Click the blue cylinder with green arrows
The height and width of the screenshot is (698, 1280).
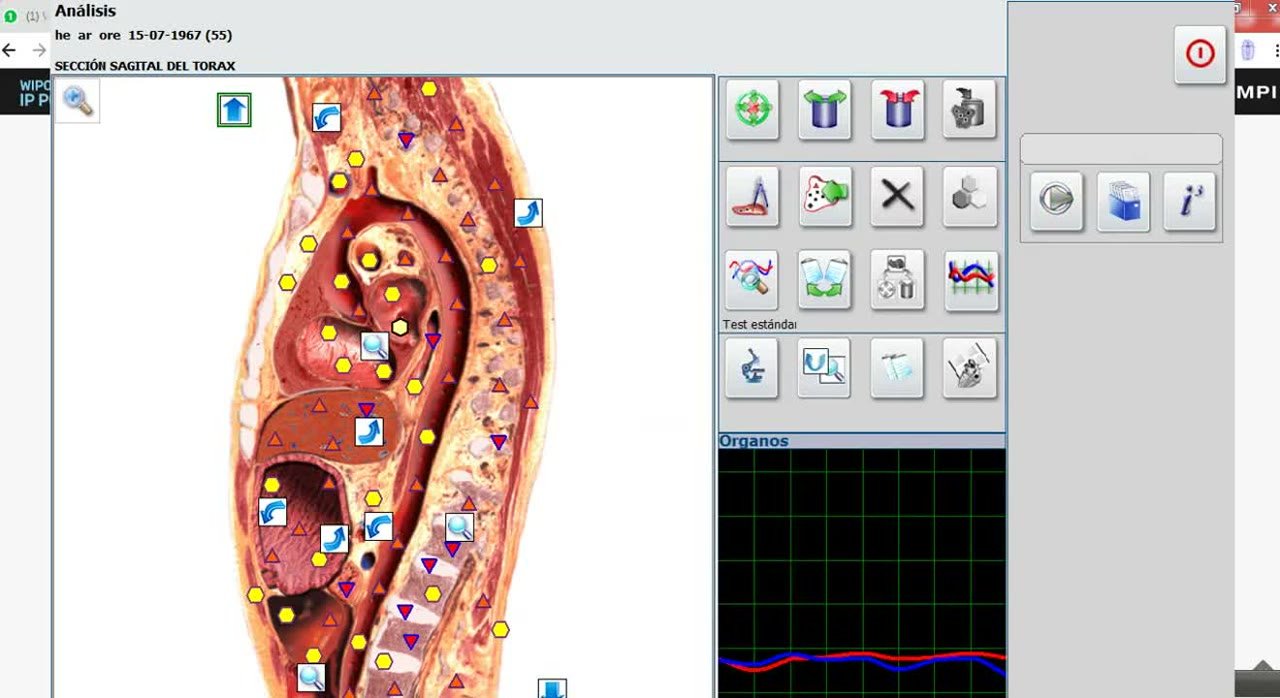coord(824,109)
